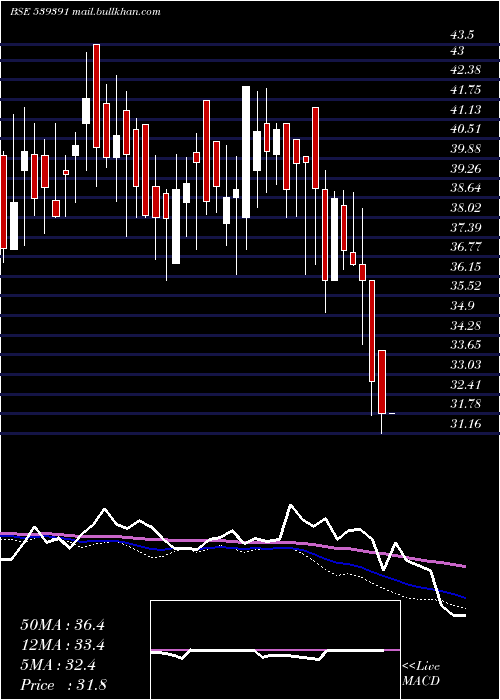Click the 31.16 price axis label
Screen dimensions: 500x700
[x=465, y=423]
